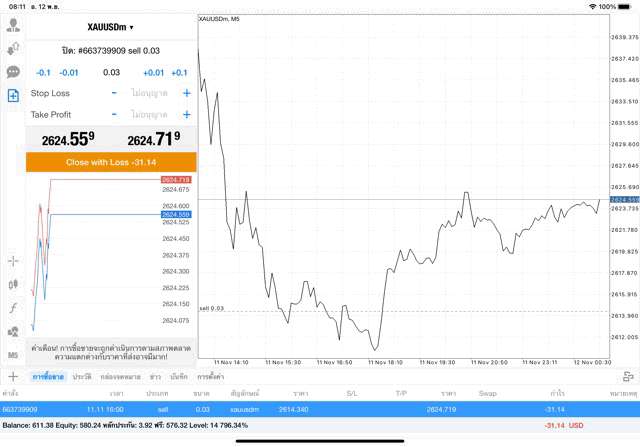Image resolution: width=640 pixels, height=447 pixels.
Task: Open the M5 timeframe selector
Action: [13, 355]
